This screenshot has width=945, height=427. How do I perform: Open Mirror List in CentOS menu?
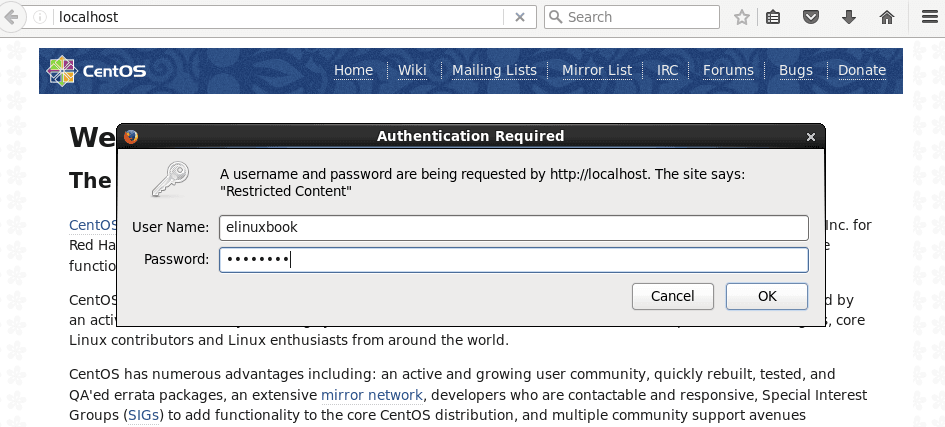tap(597, 70)
